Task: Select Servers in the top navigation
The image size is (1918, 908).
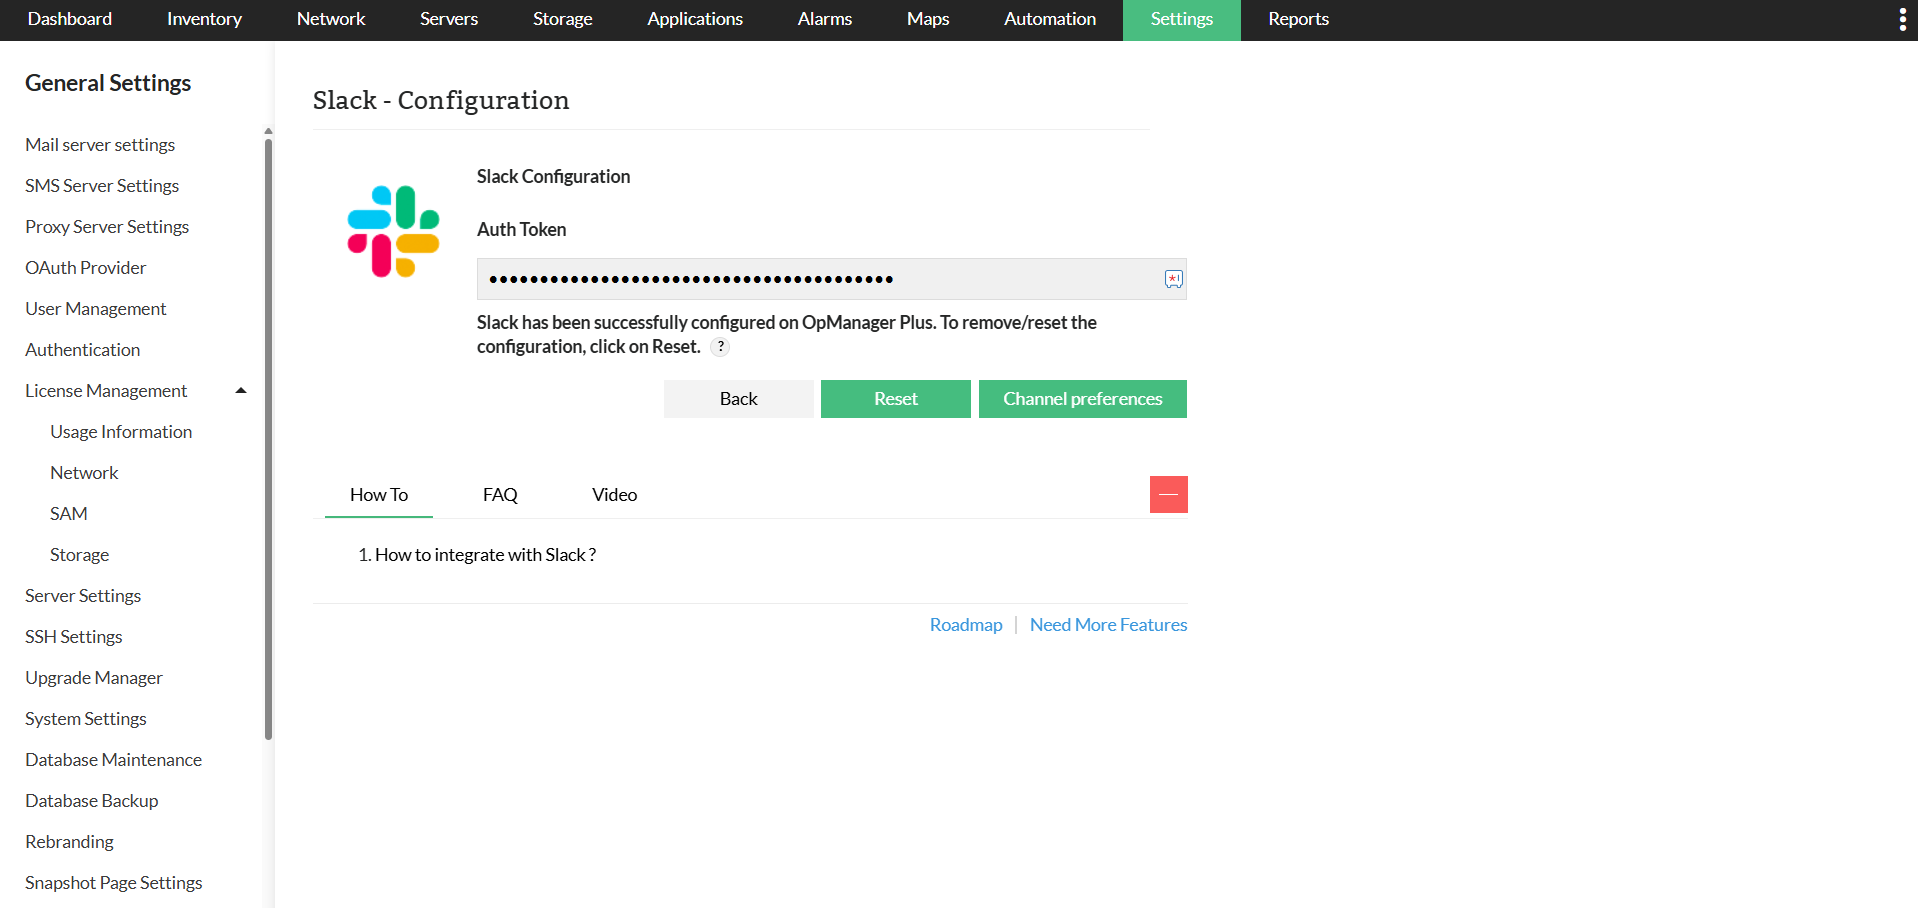Action: [x=449, y=20]
